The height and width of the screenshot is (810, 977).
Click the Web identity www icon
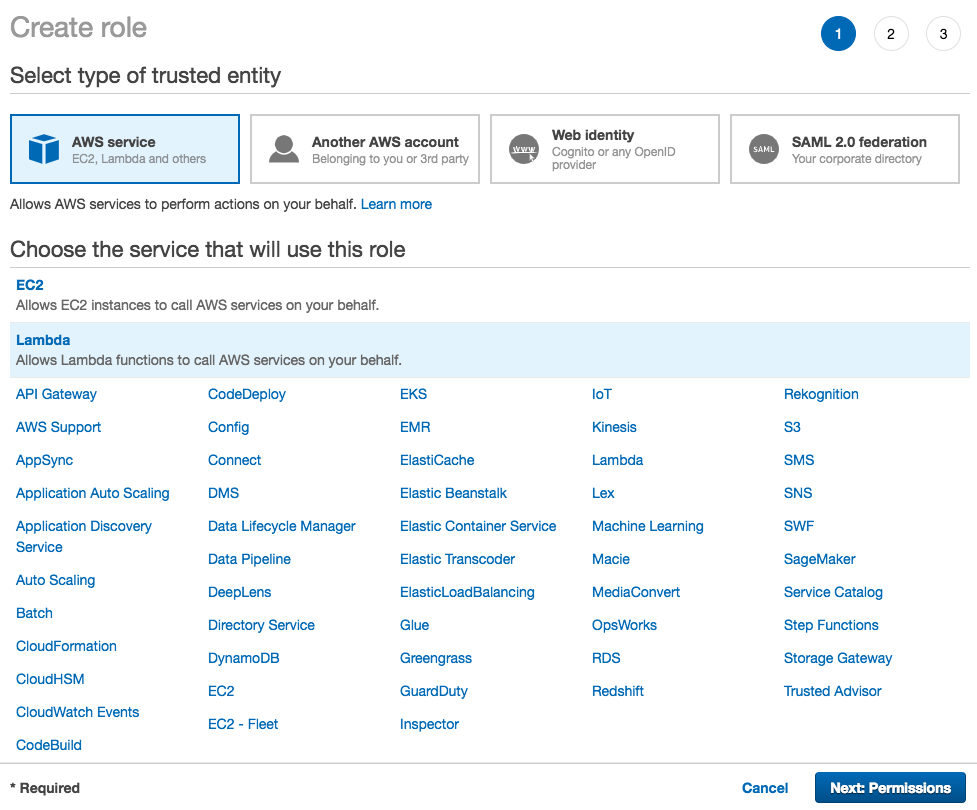[x=523, y=149]
